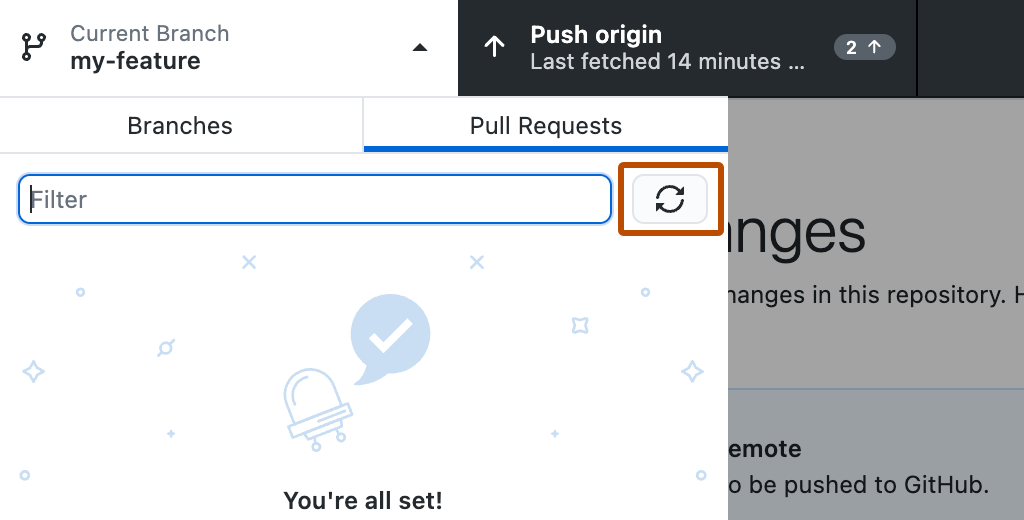Focus the Filter text field
Screen dimensions: 1024x520
click(x=315, y=199)
